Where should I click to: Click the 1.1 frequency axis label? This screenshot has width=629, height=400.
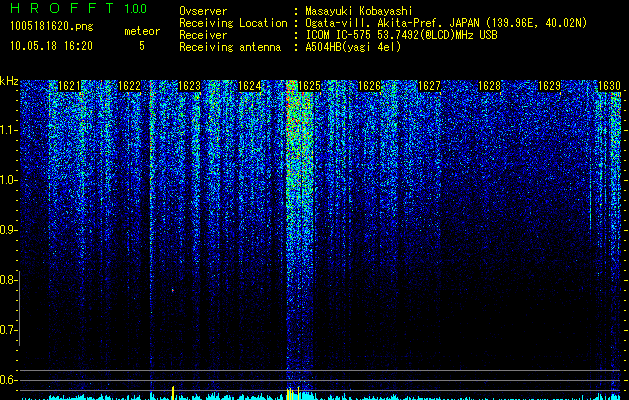click(6, 130)
